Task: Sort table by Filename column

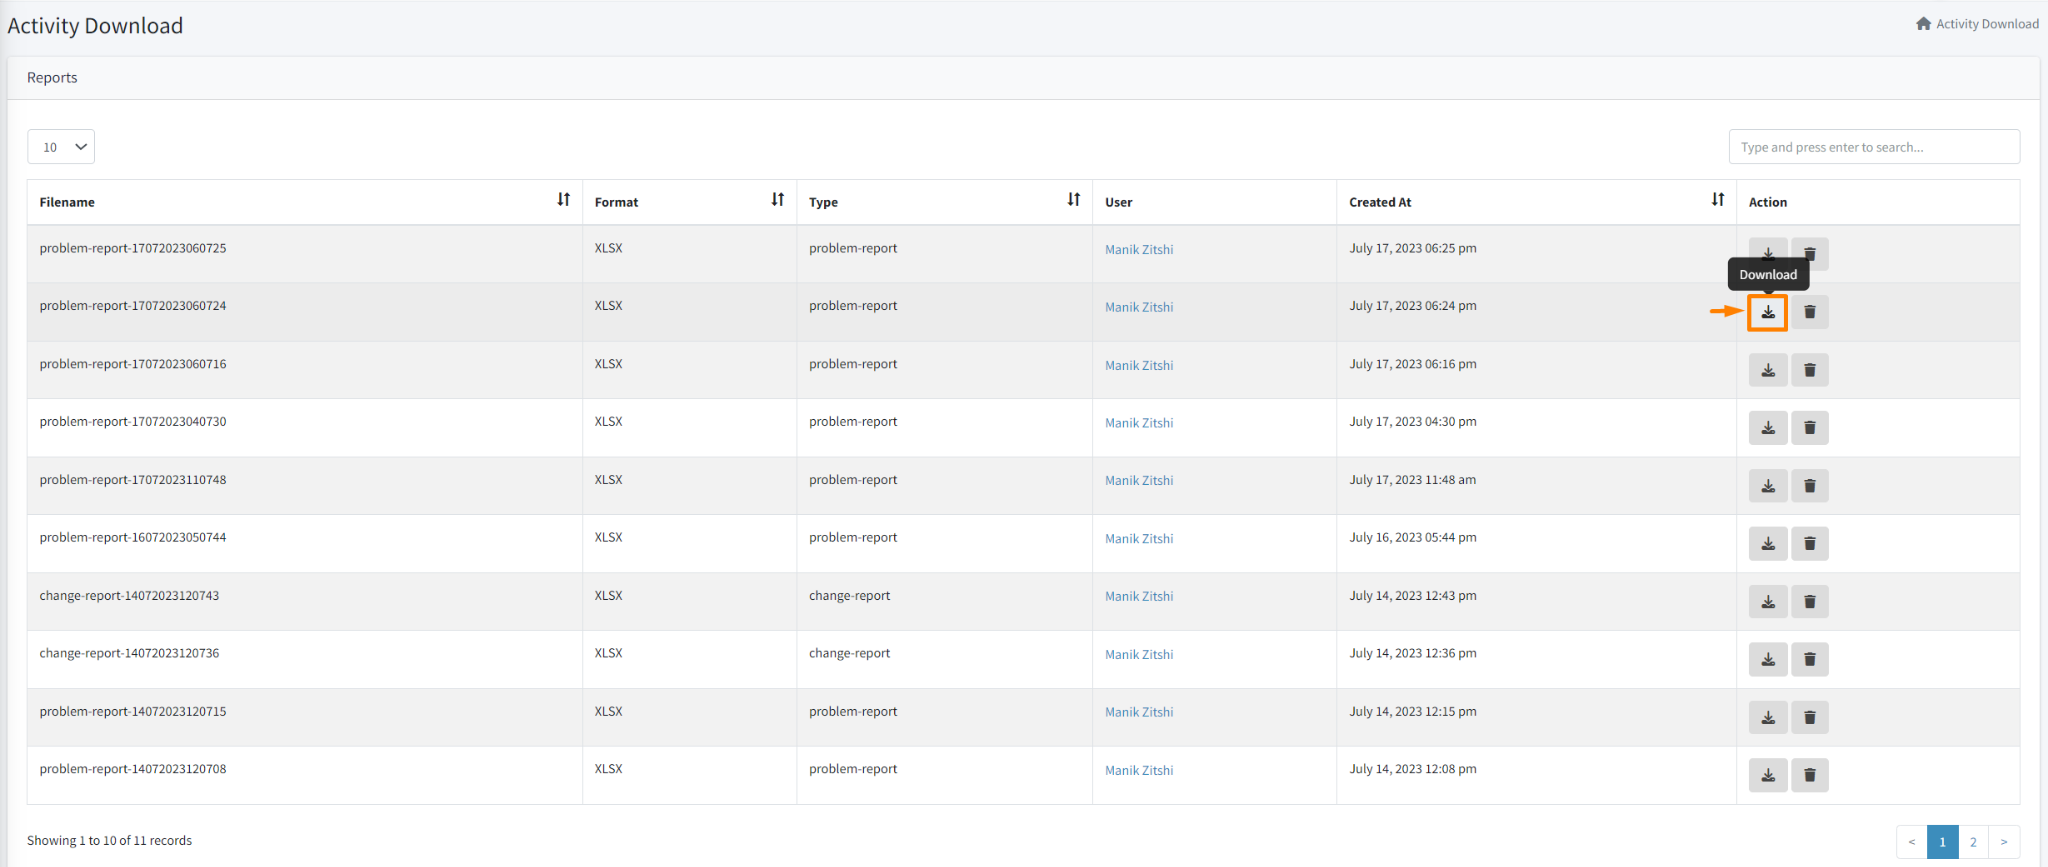Action: coord(564,200)
